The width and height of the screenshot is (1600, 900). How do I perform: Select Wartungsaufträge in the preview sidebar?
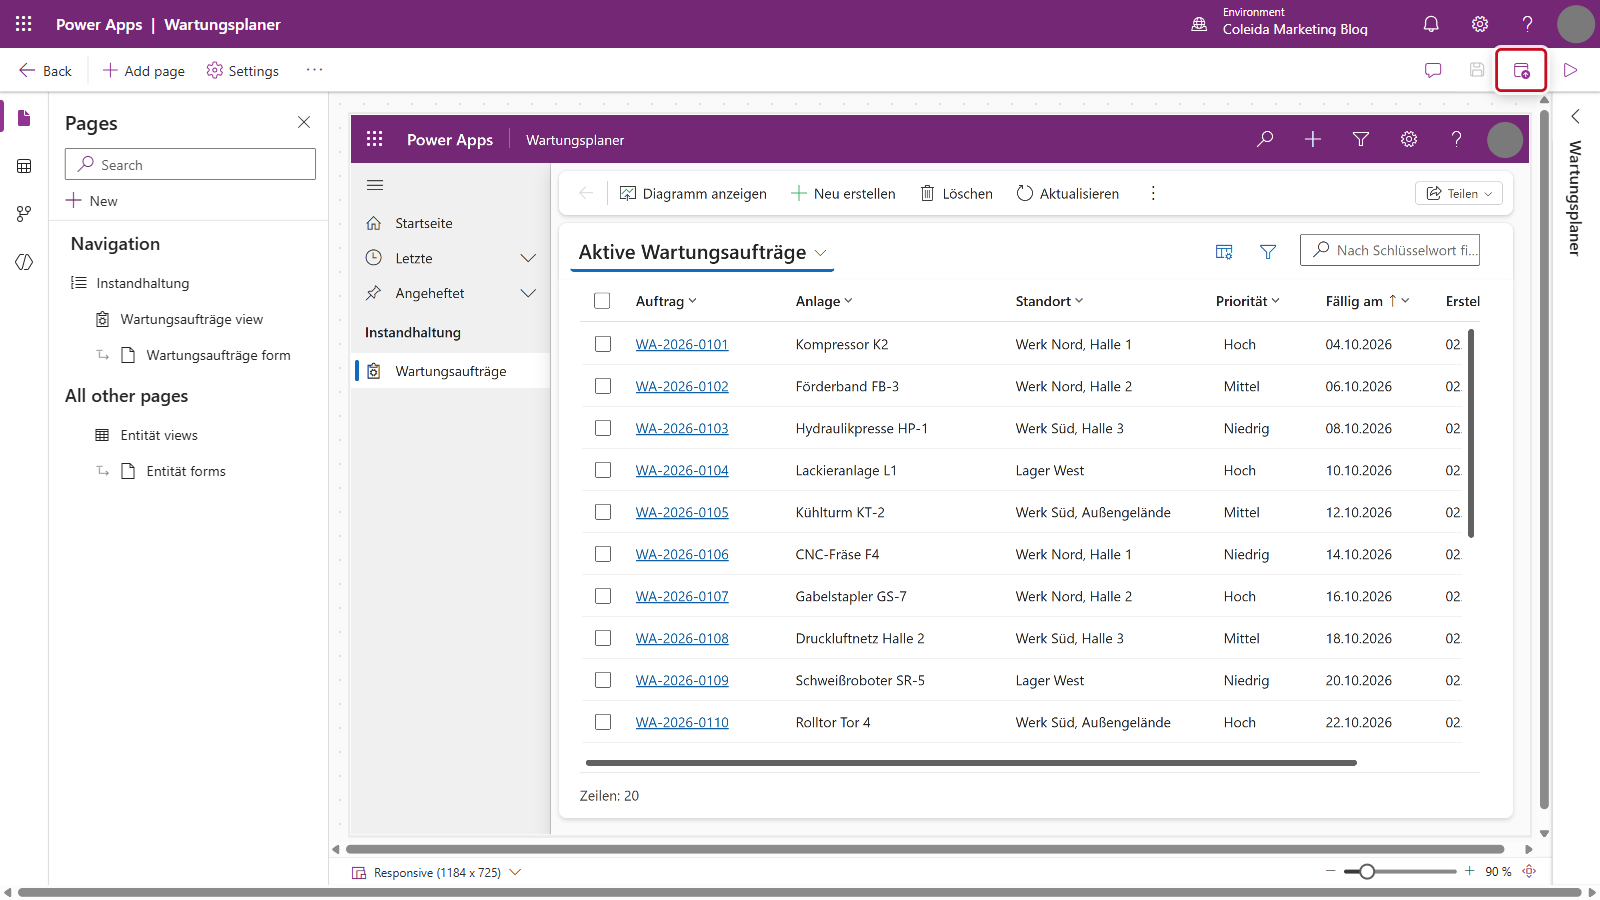pyautogui.click(x=451, y=371)
